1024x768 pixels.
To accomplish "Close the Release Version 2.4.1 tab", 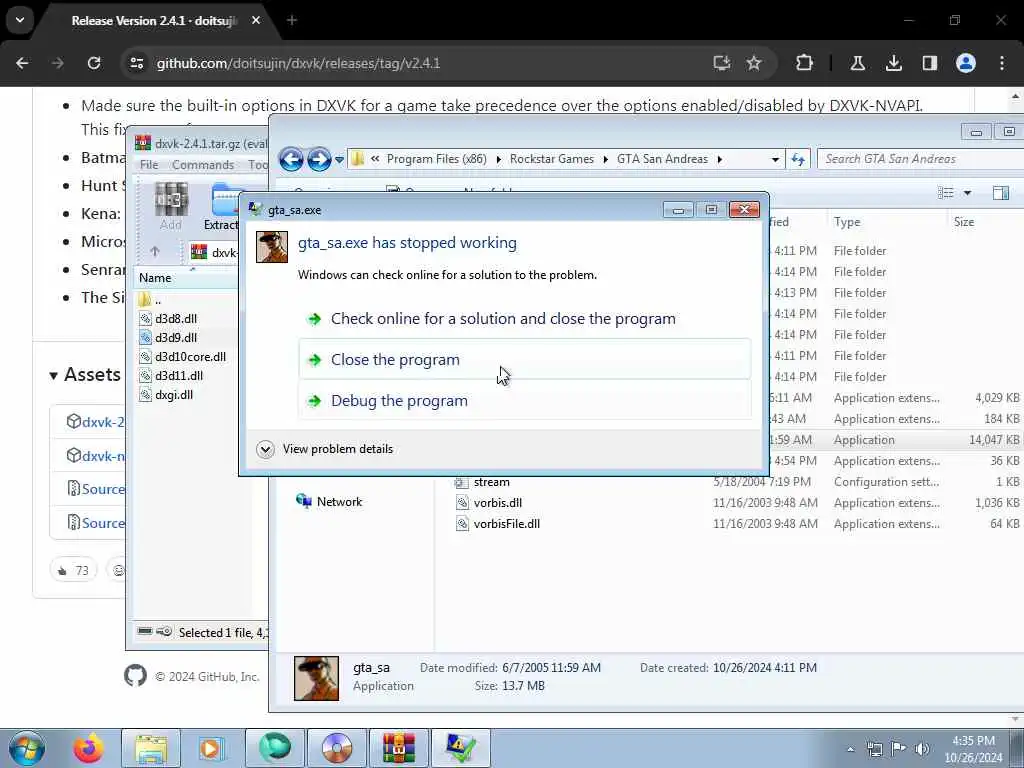I will (x=256, y=20).
